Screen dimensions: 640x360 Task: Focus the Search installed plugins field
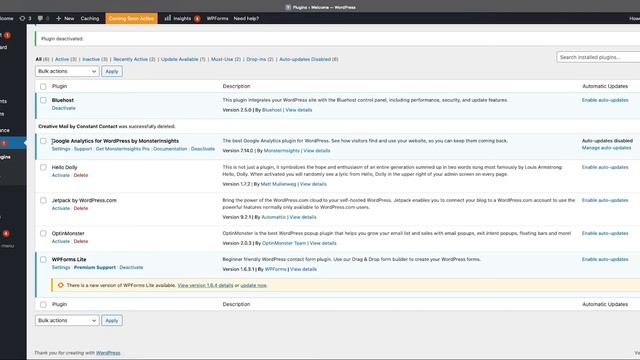pyautogui.click(x=598, y=57)
